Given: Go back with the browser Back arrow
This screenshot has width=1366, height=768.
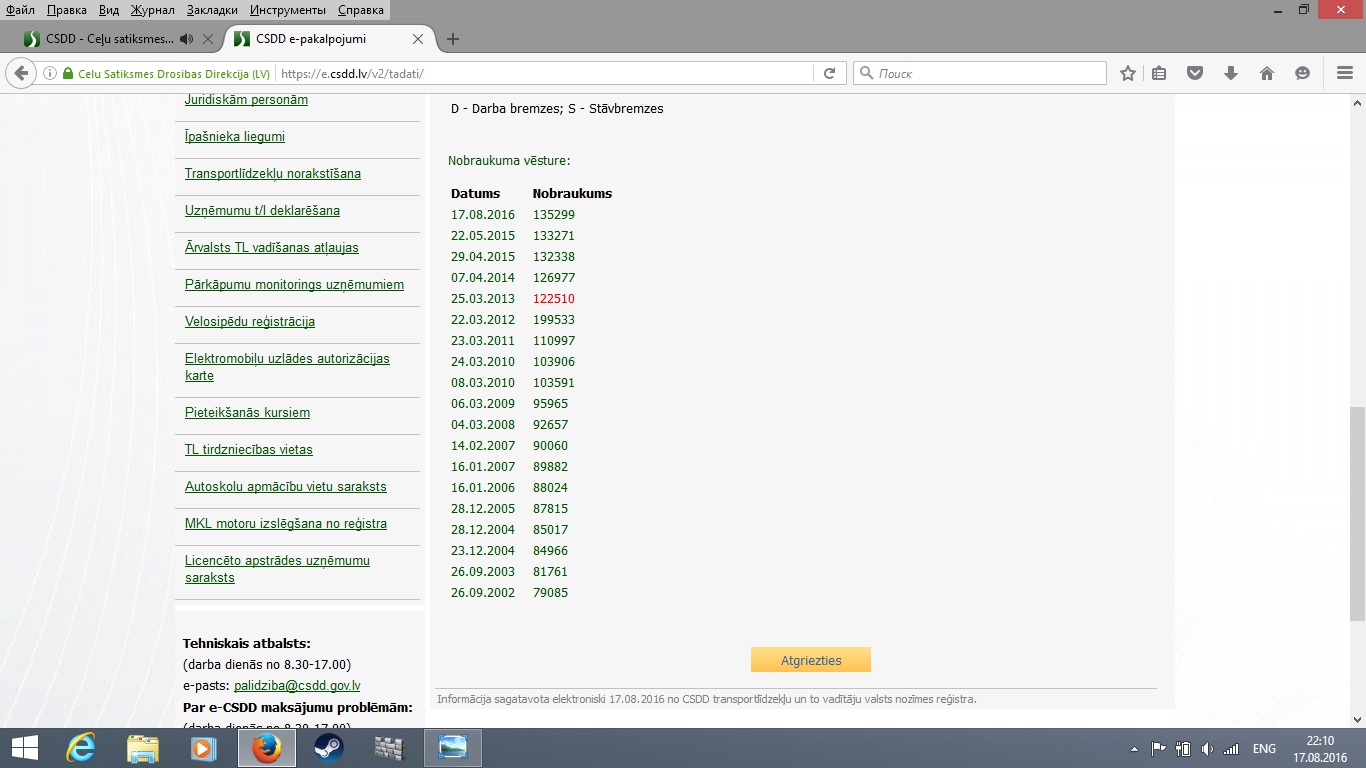Looking at the screenshot, I should [x=21, y=73].
